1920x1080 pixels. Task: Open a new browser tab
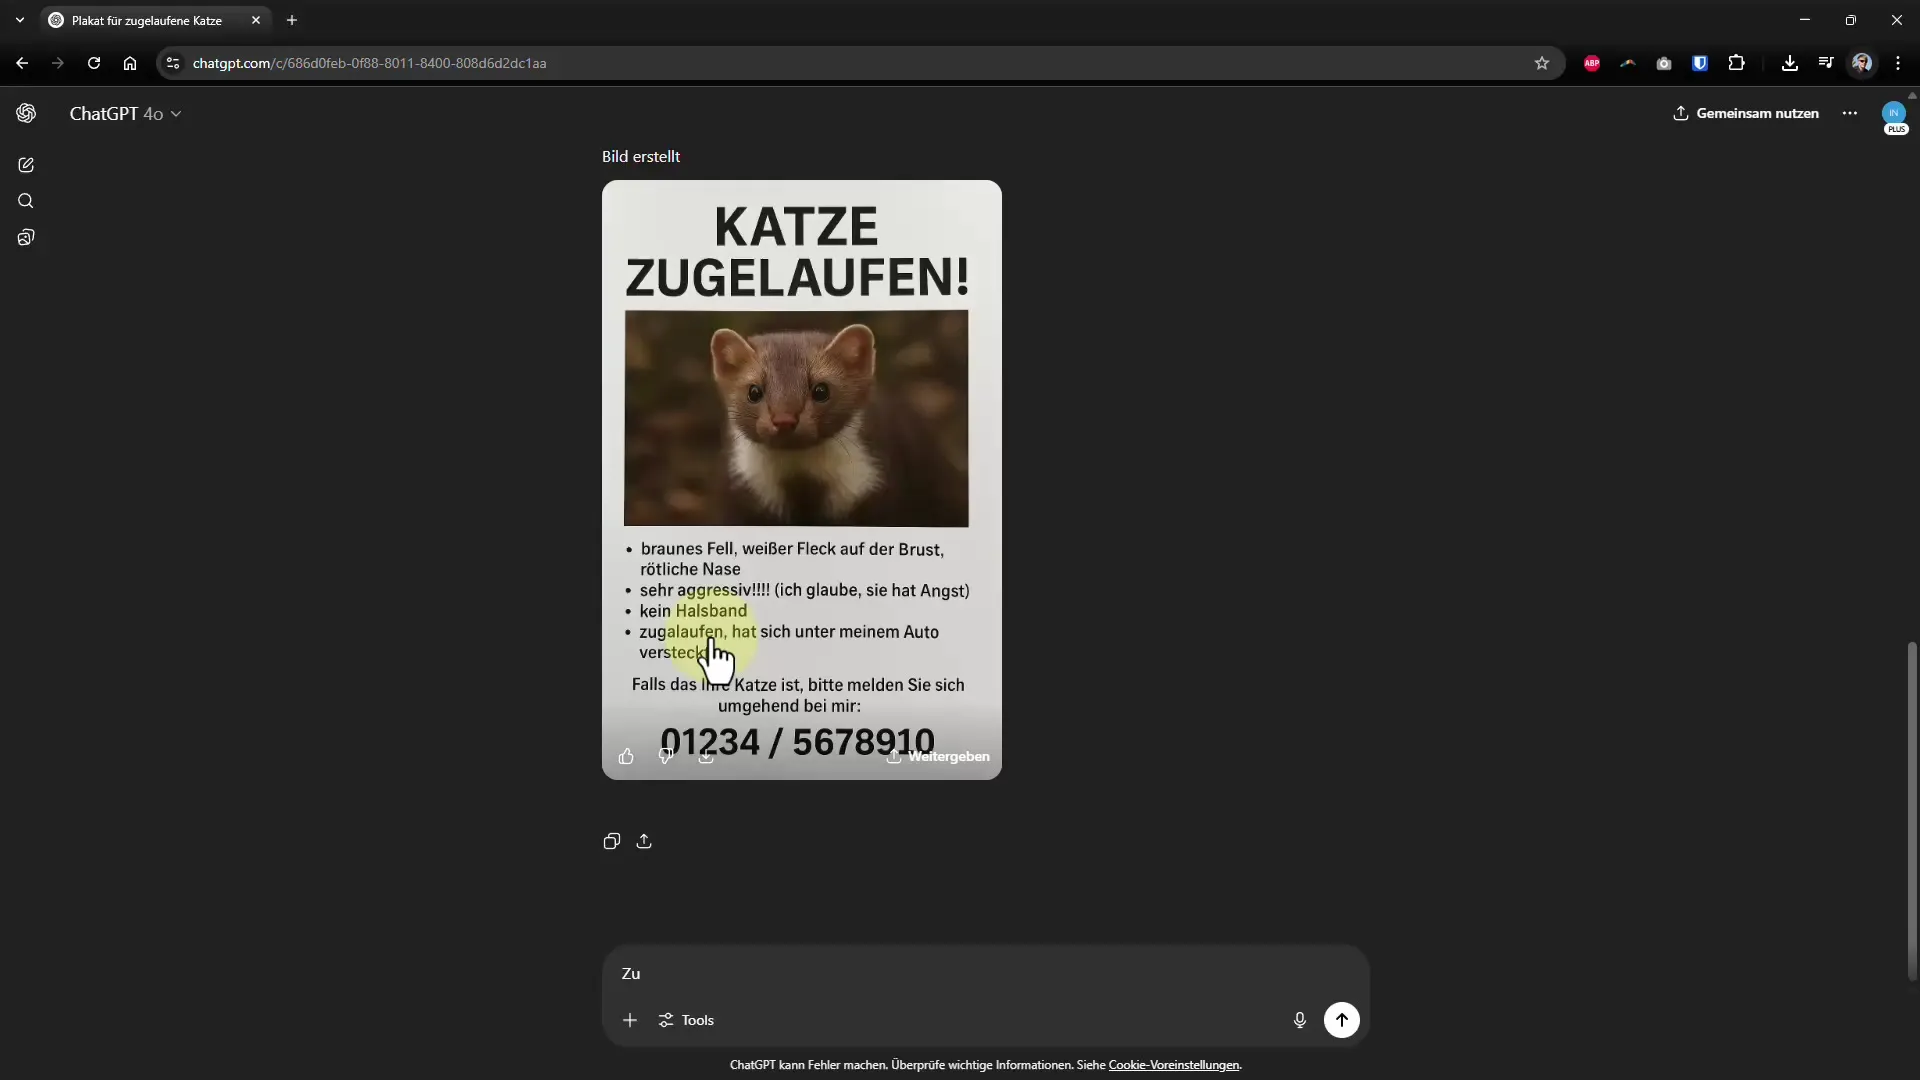[x=292, y=20]
